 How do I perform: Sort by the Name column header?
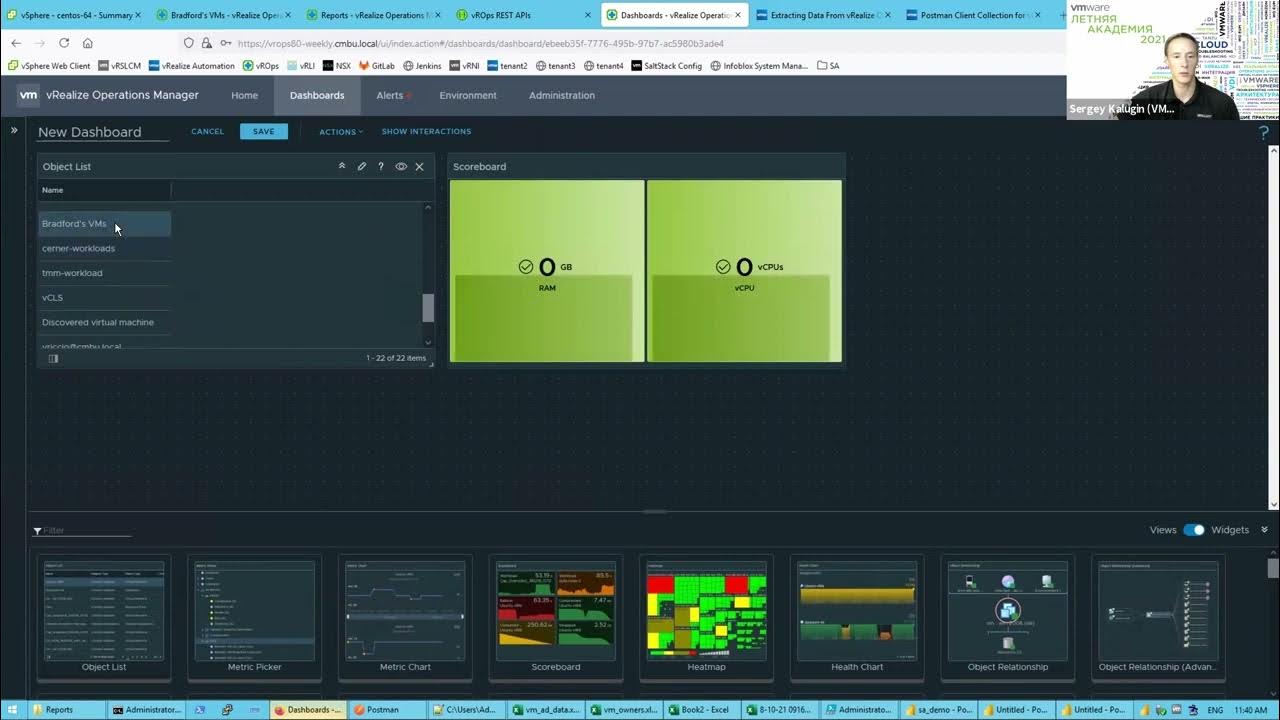click(104, 190)
